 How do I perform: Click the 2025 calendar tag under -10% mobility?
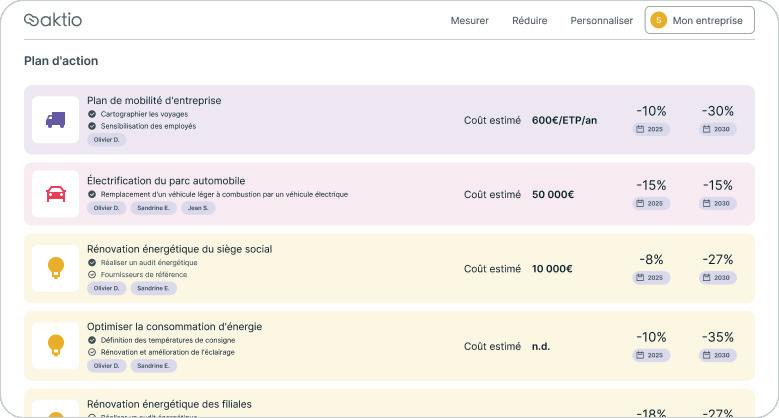pos(651,129)
